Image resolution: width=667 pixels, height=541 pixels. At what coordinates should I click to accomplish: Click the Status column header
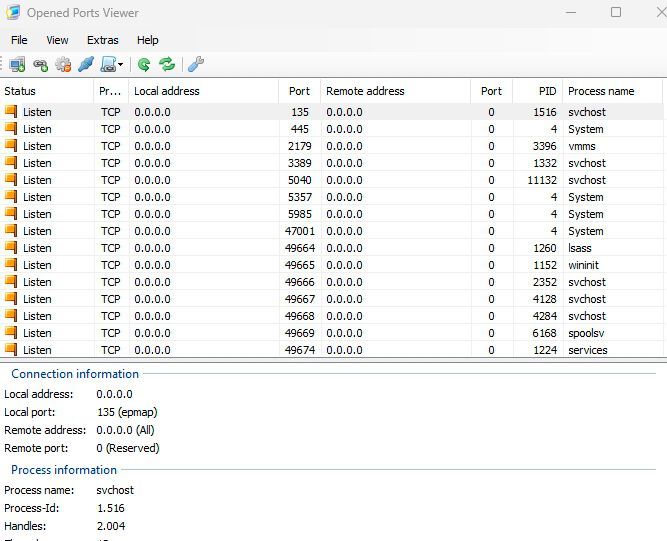[46, 91]
